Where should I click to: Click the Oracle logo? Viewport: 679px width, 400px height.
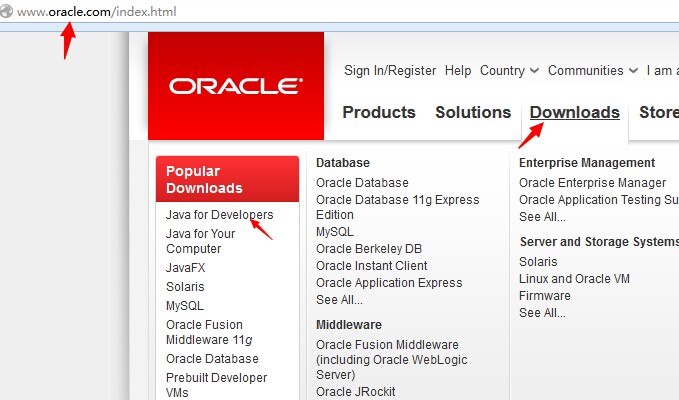(x=236, y=86)
